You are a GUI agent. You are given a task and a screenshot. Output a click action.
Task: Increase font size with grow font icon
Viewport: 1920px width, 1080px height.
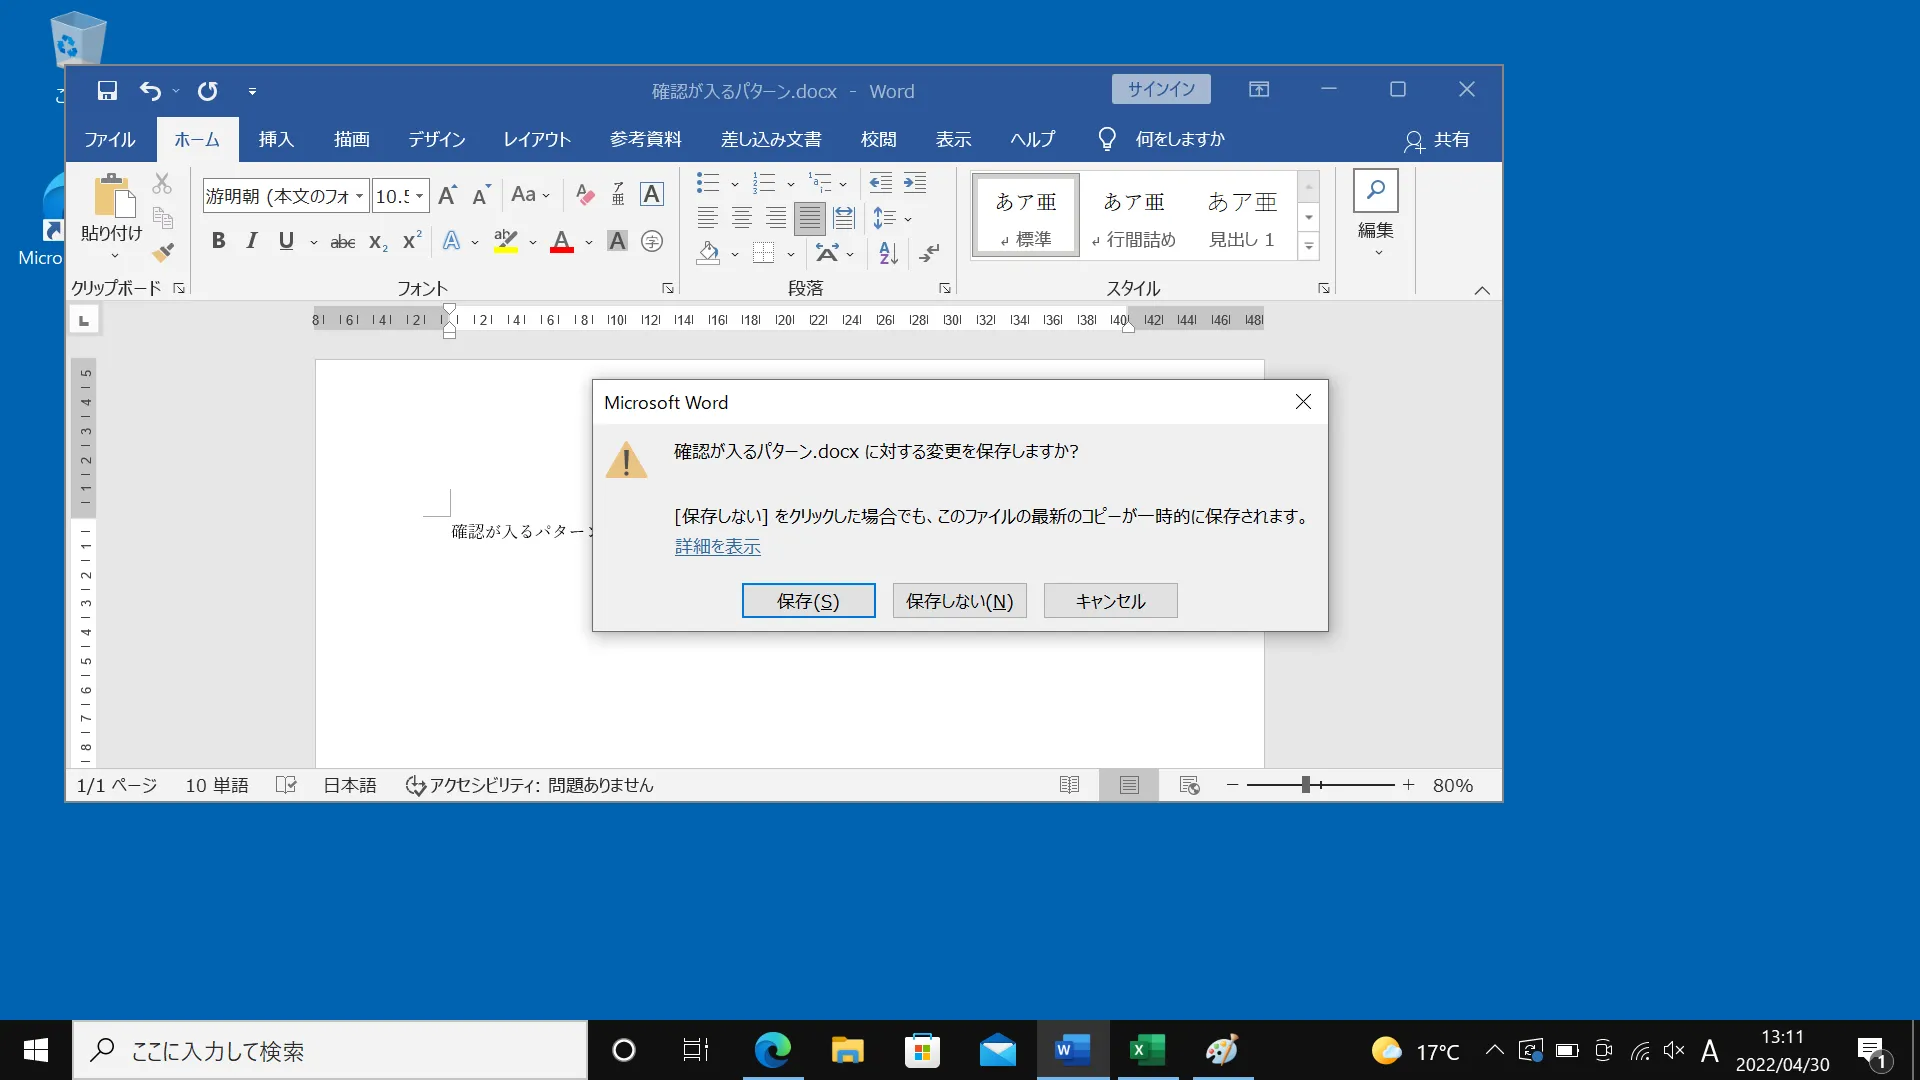tap(447, 195)
